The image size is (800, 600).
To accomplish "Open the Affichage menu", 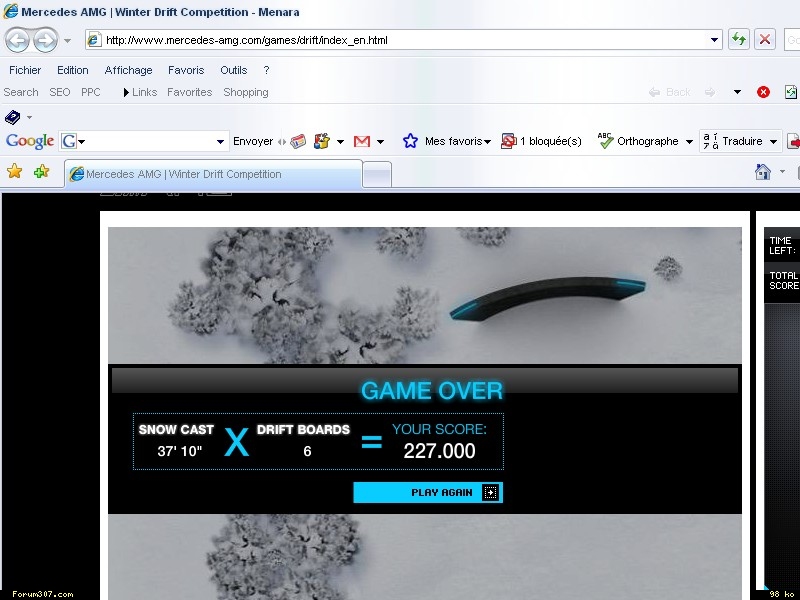I will [128, 70].
